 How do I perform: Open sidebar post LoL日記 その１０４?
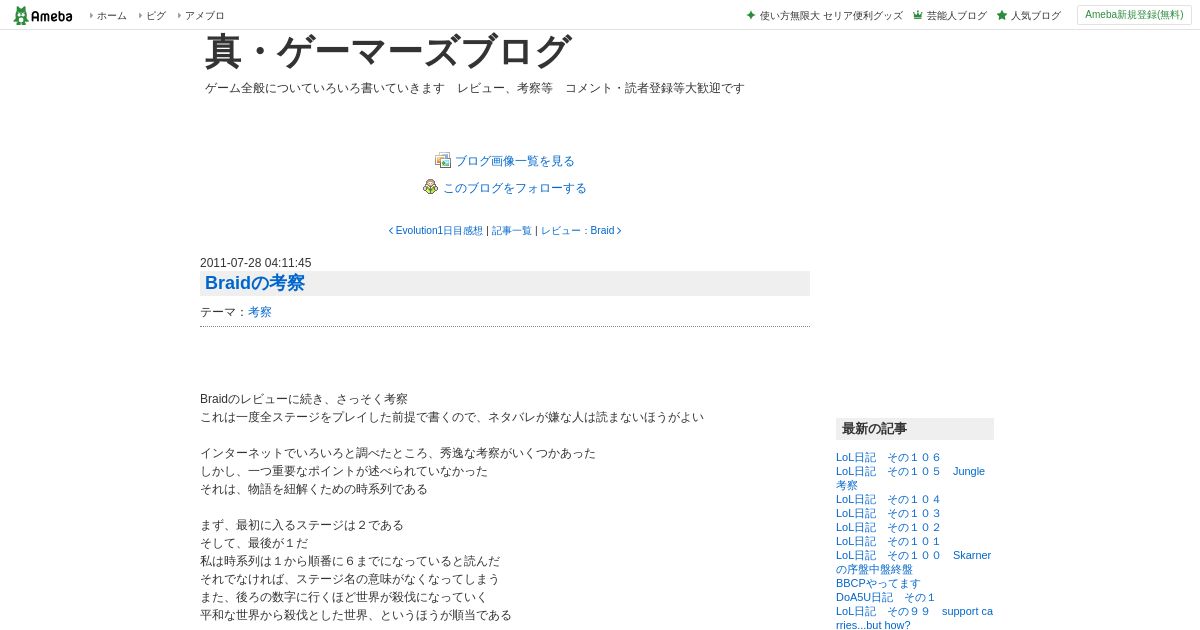click(888, 499)
